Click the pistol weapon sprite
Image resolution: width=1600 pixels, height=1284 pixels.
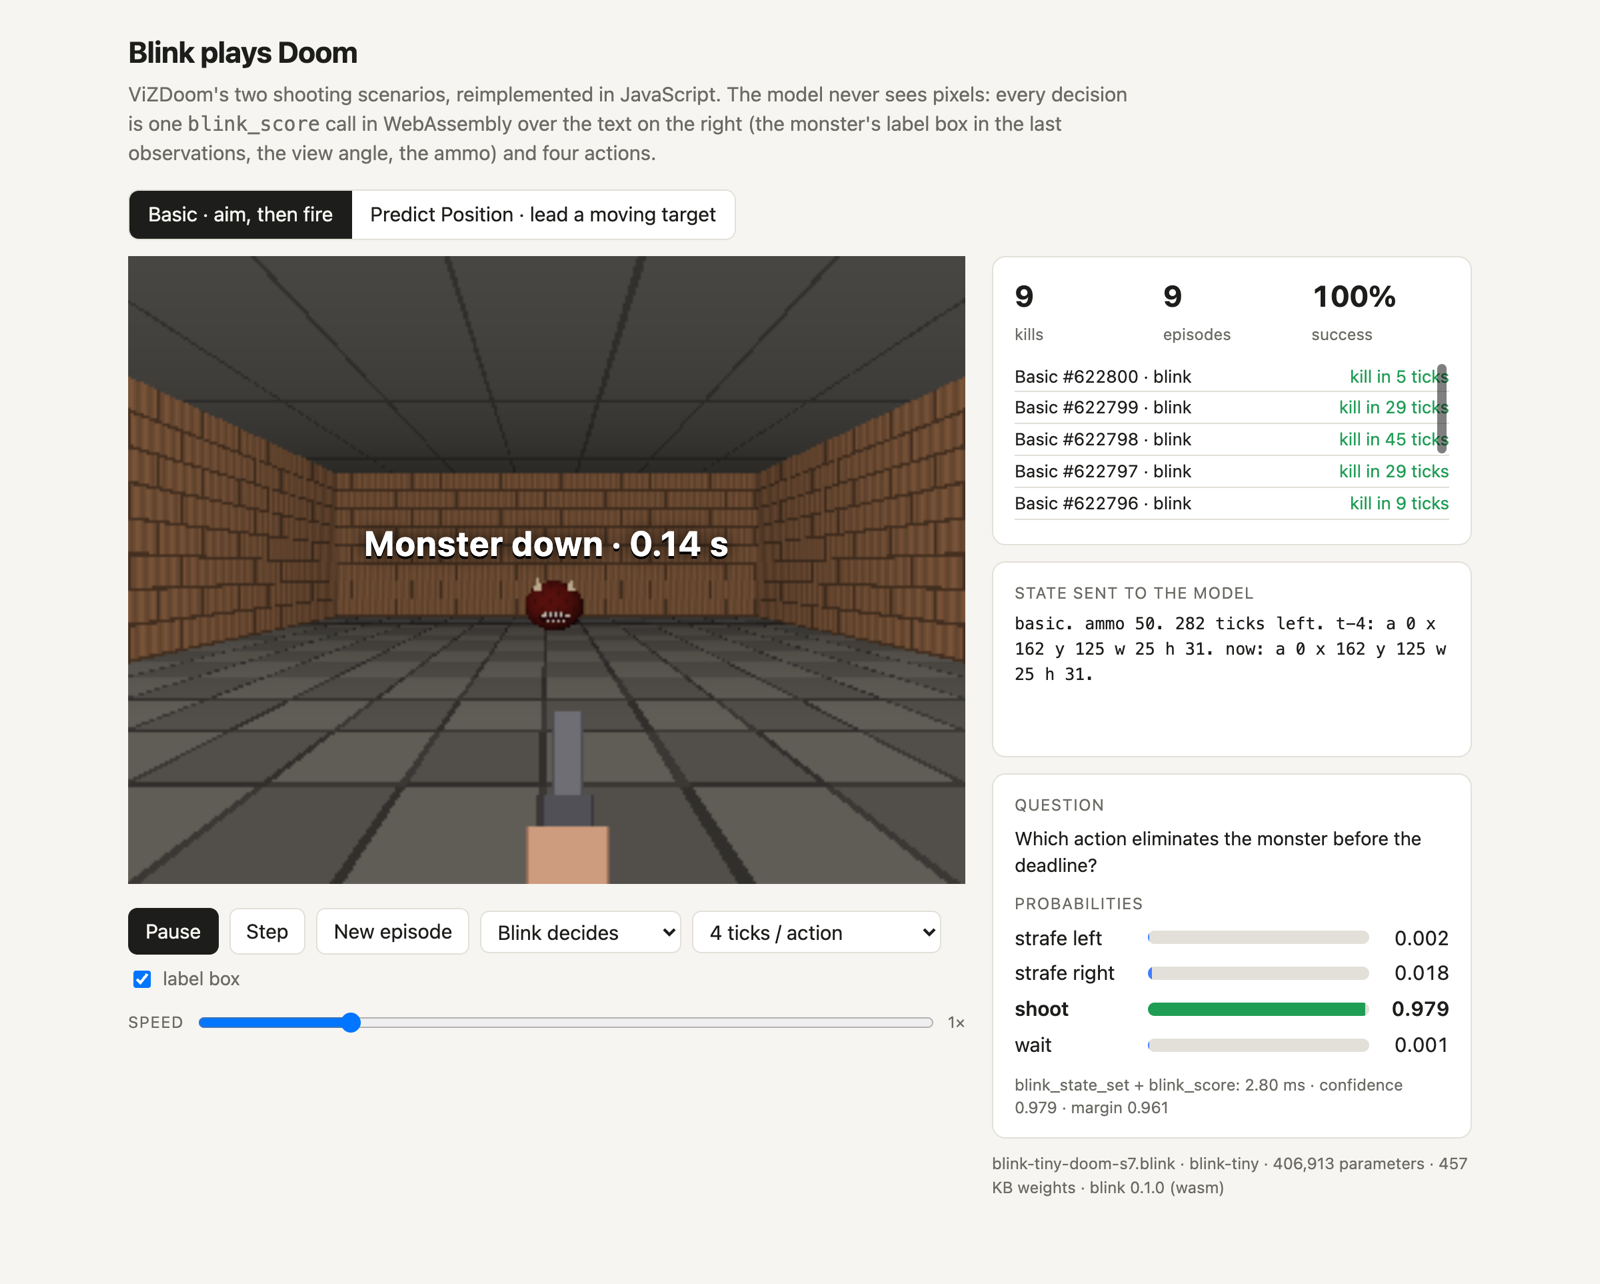567,797
